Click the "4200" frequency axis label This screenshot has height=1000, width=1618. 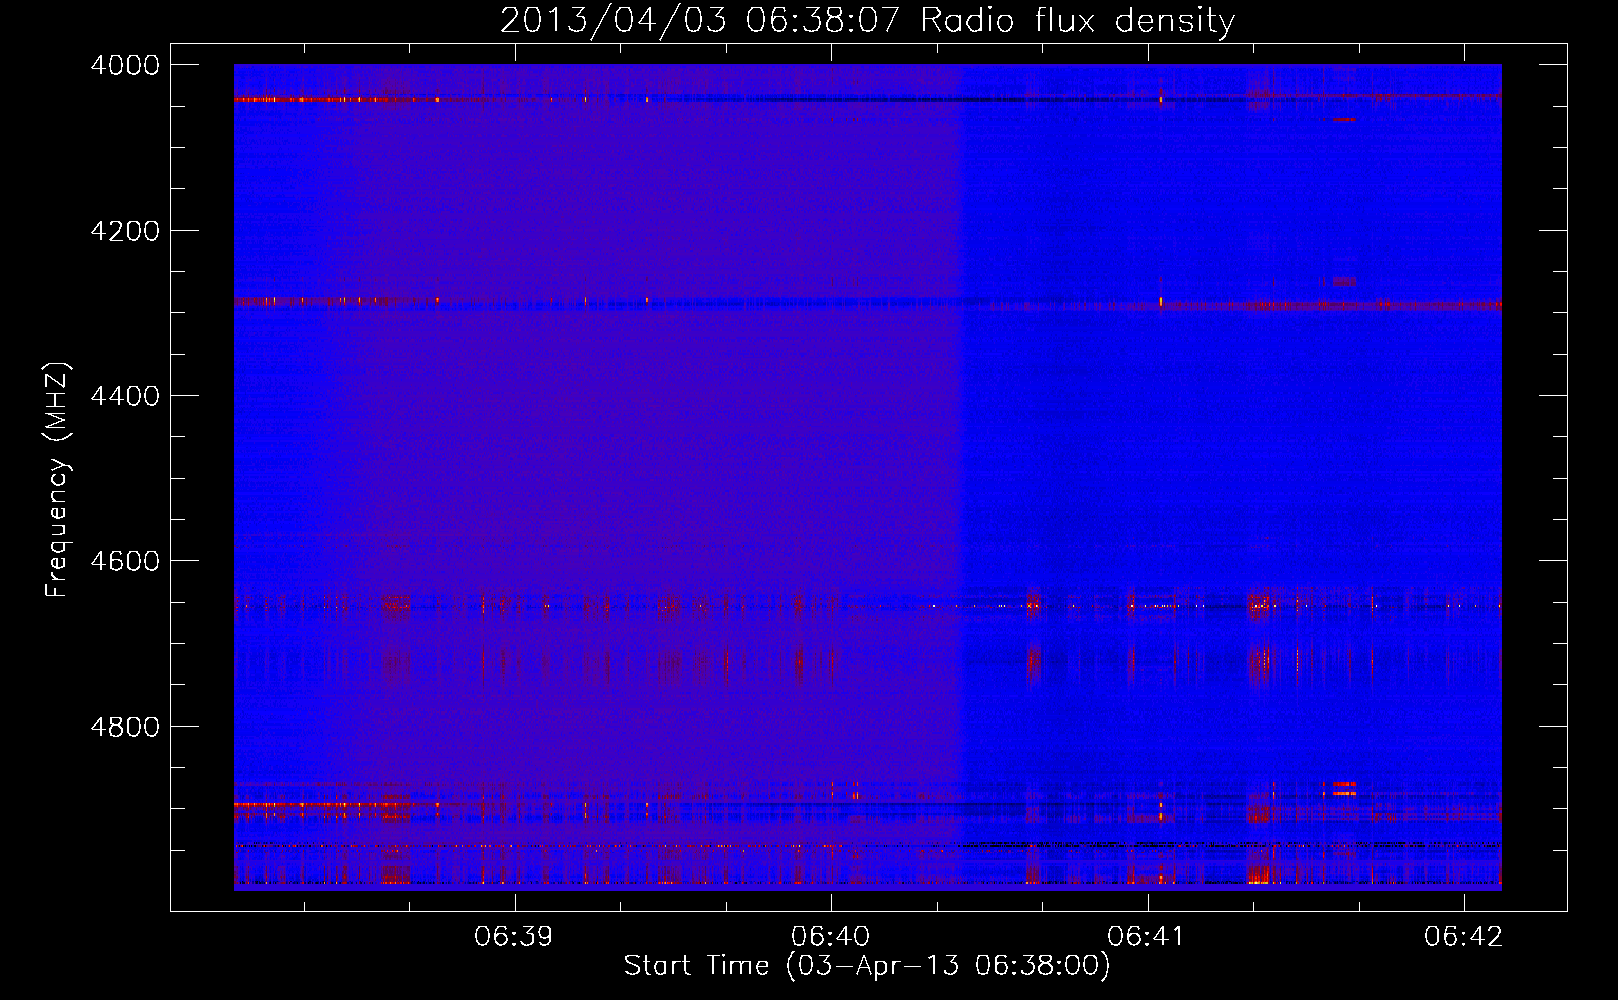click(x=125, y=231)
